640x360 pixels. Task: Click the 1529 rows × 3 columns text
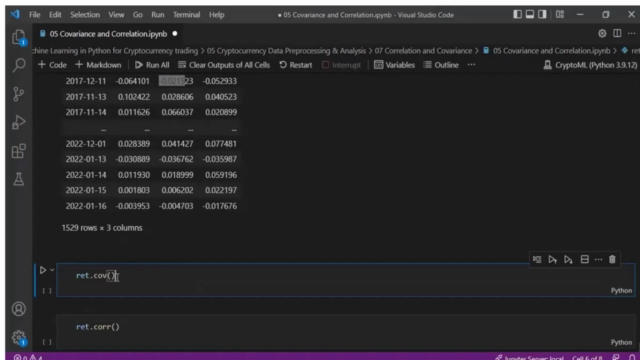click(102, 228)
